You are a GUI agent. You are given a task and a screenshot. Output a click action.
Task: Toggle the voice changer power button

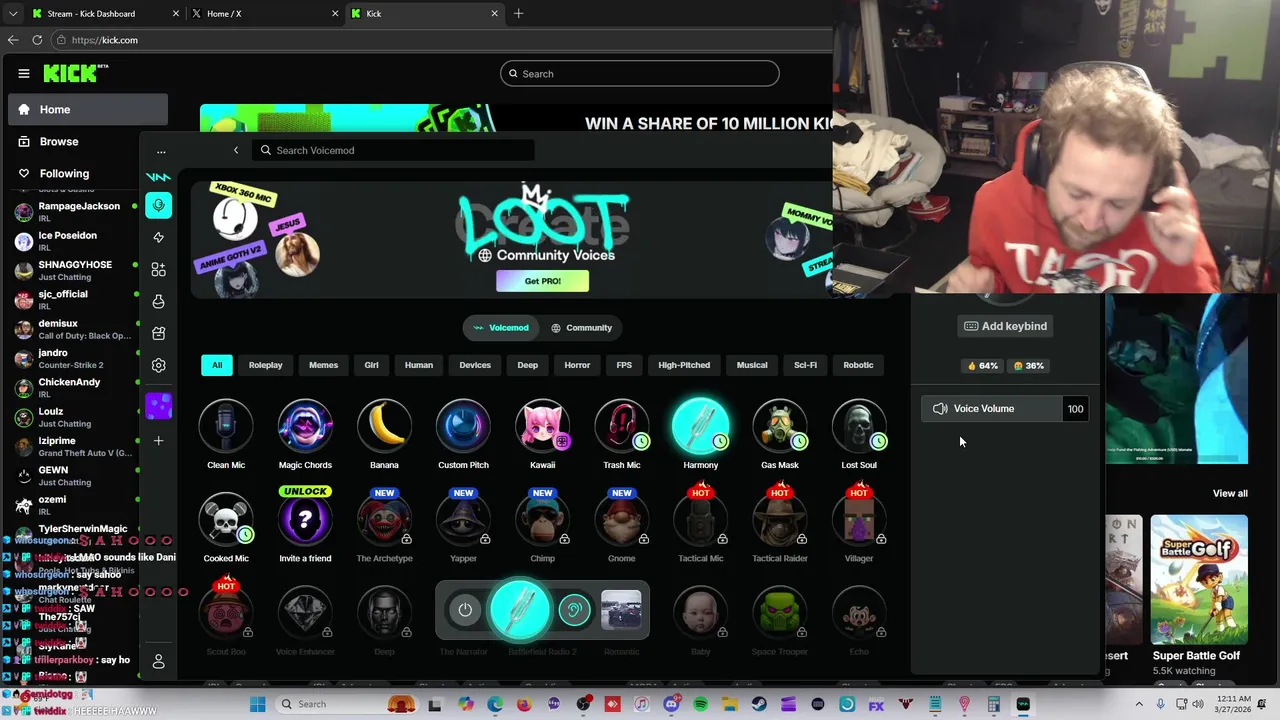(465, 610)
